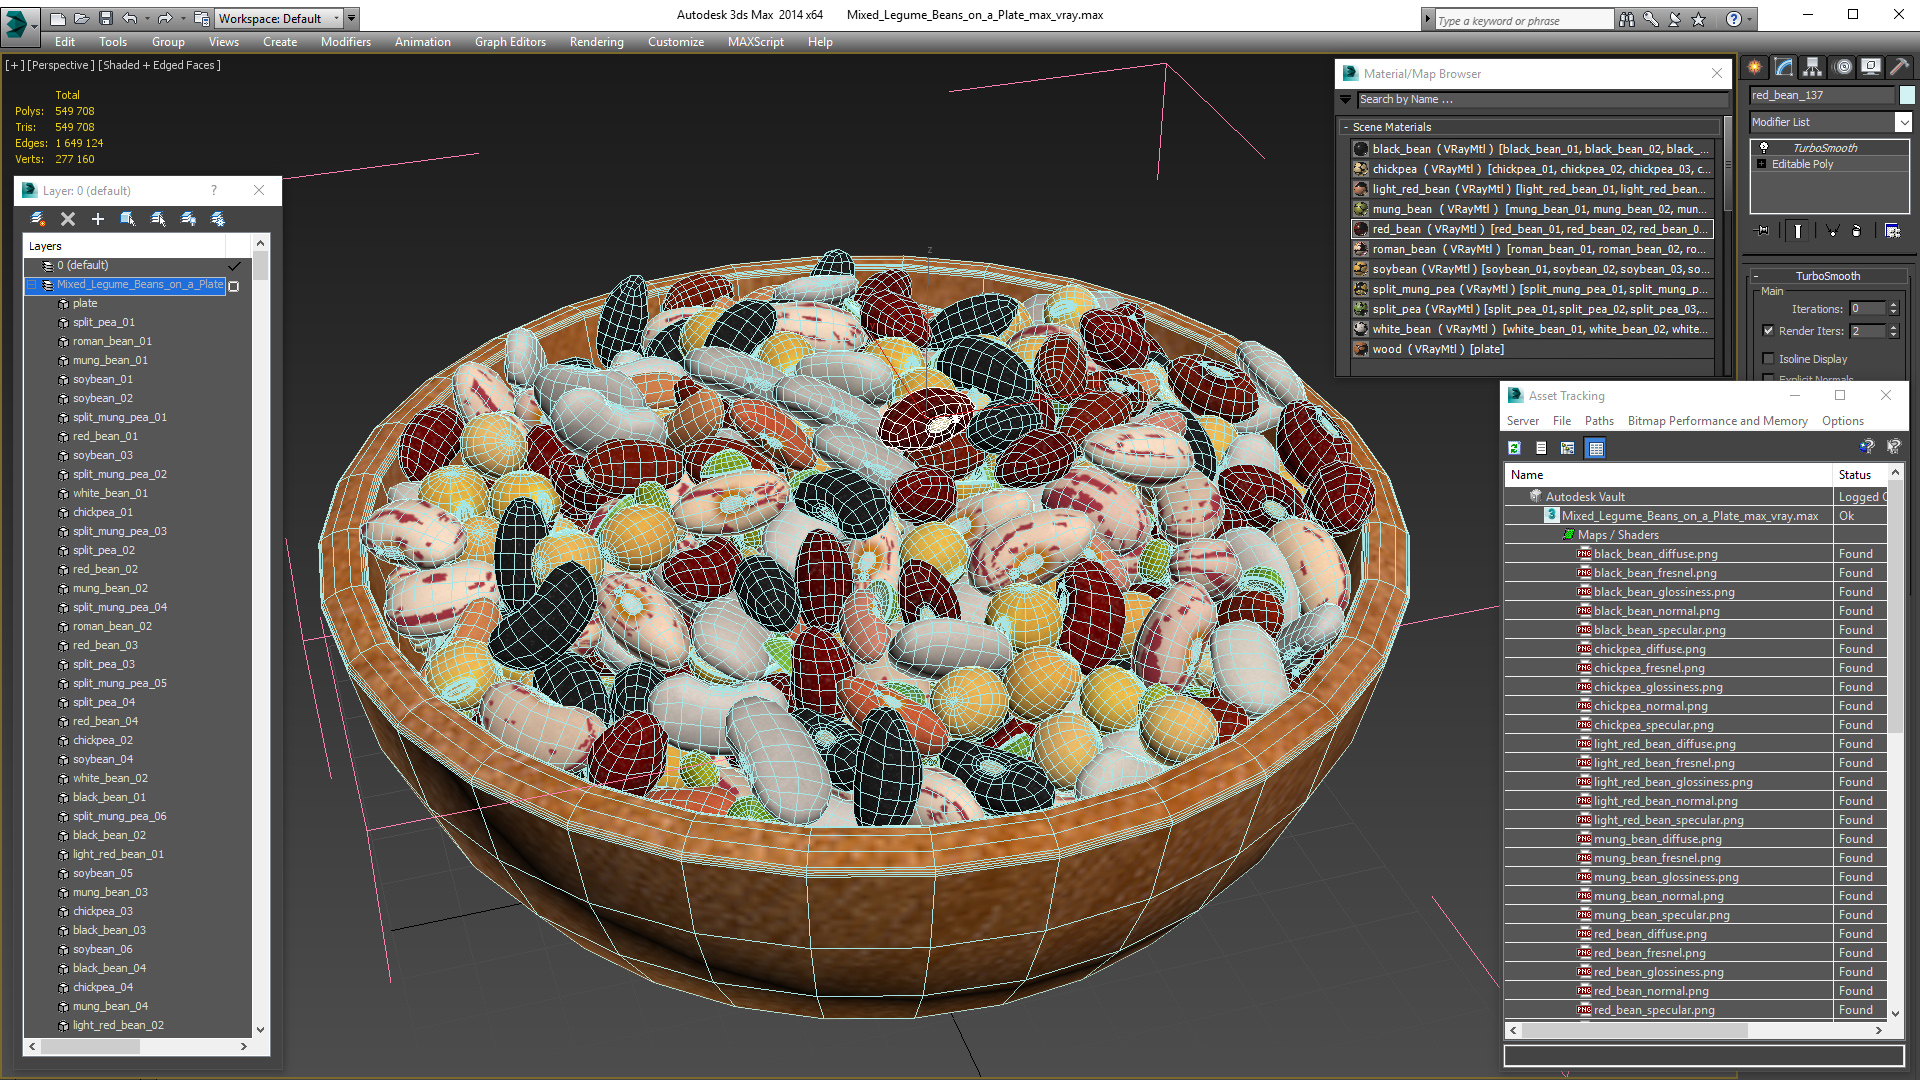The height and width of the screenshot is (1080, 1920).
Task: Open the Modifier List dropdown
Action: pos(1902,122)
